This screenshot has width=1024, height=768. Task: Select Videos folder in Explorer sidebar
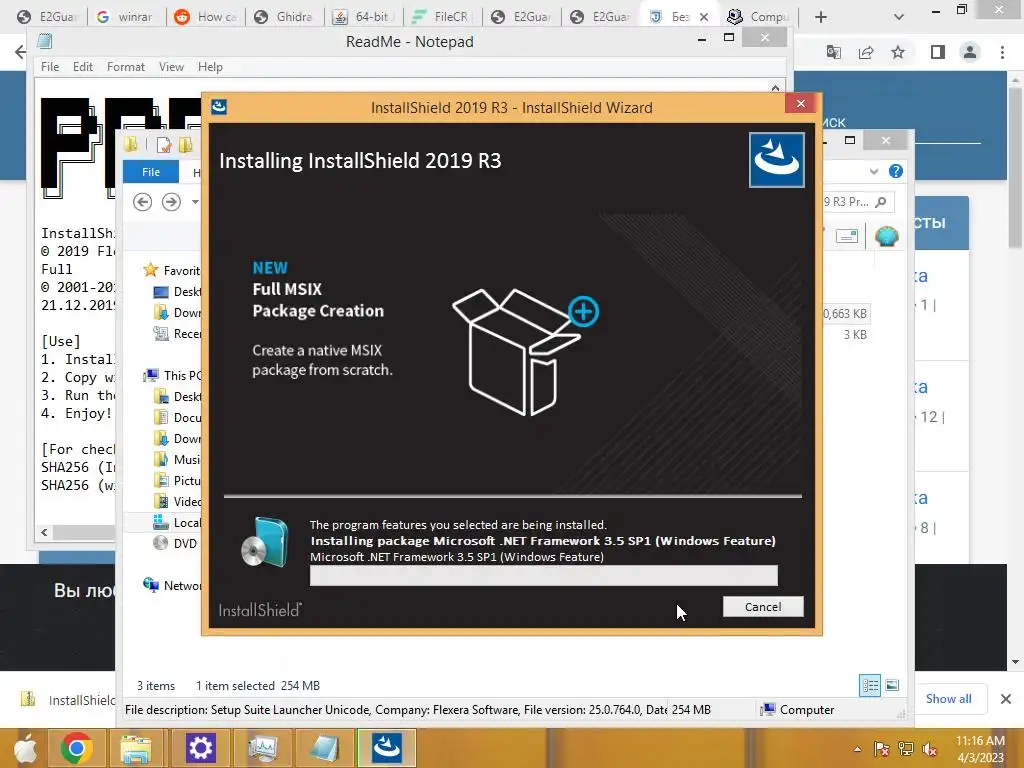click(177, 502)
